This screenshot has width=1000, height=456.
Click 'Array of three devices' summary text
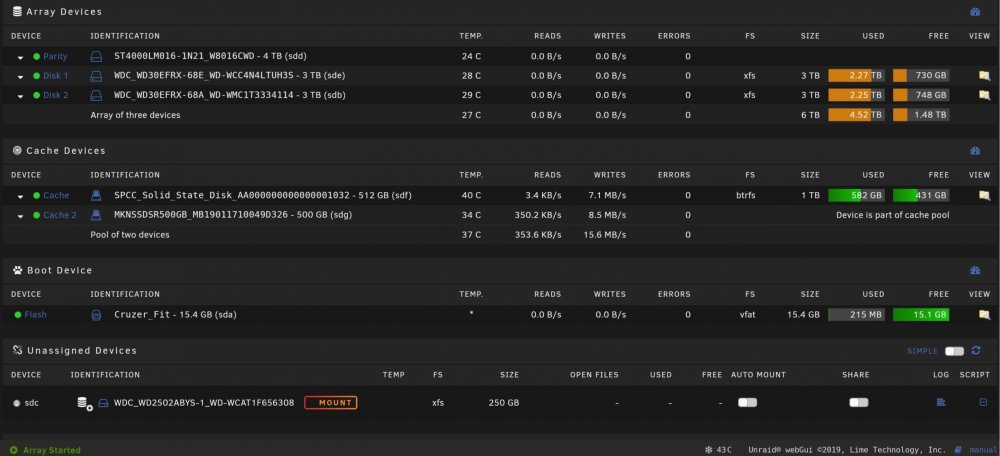coord(135,115)
